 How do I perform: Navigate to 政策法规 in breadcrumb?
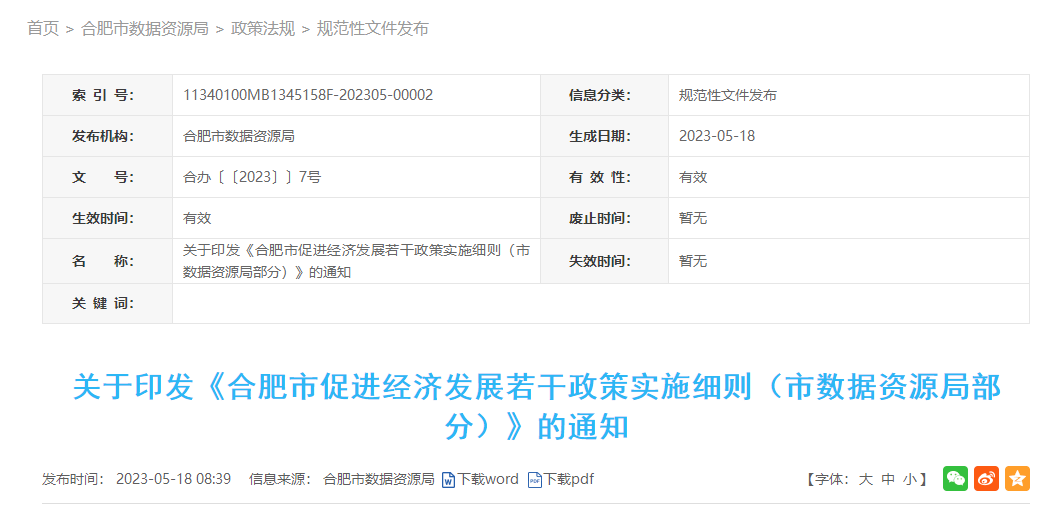(x=263, y=29)
